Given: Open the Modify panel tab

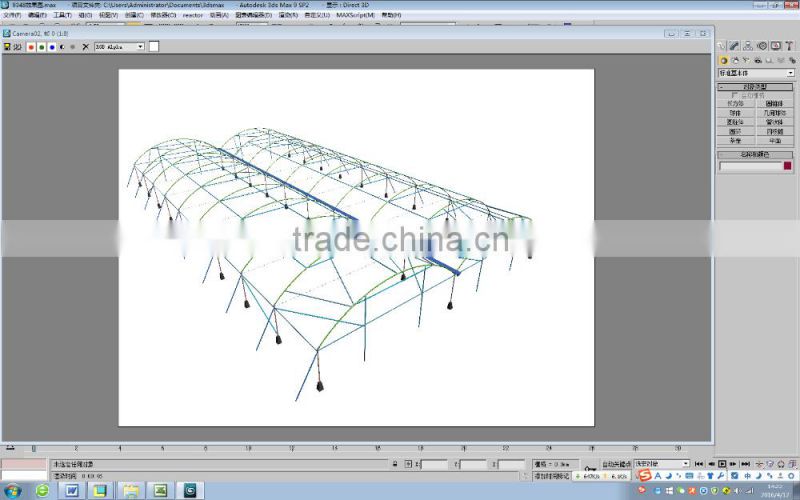Looking at the screenshot, I should (735, 46).
